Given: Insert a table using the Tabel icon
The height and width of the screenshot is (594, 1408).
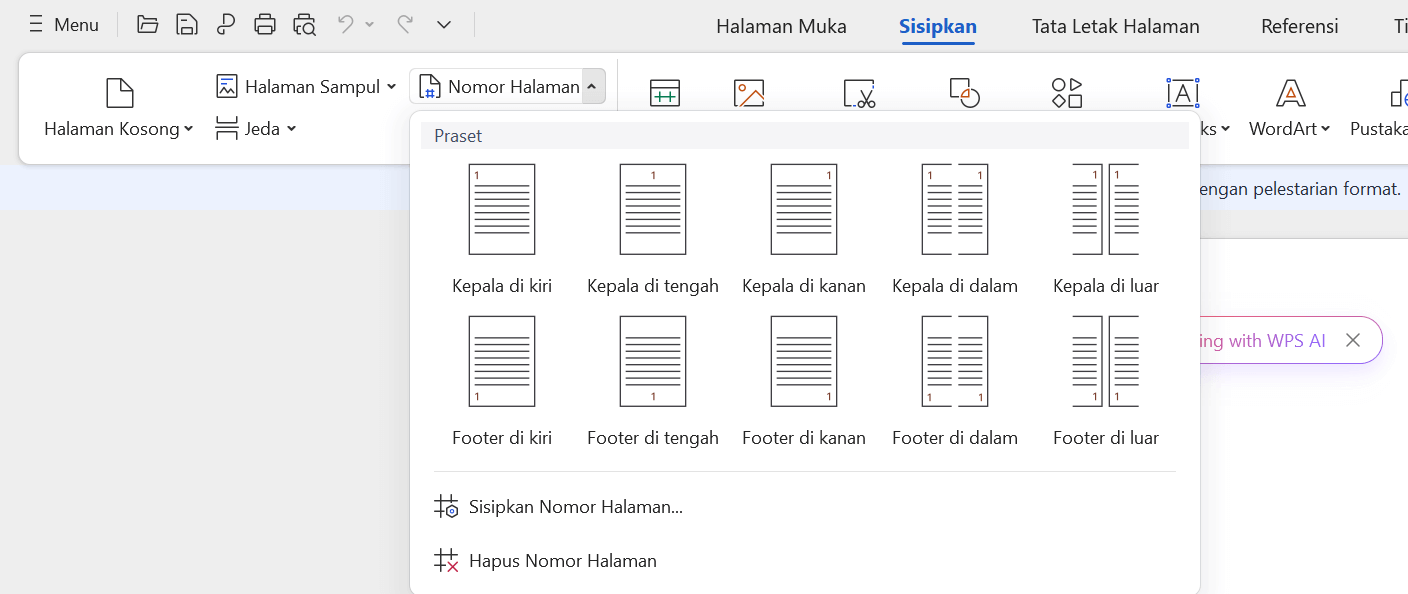Looking at the screenshot, I should coord(664,93).
